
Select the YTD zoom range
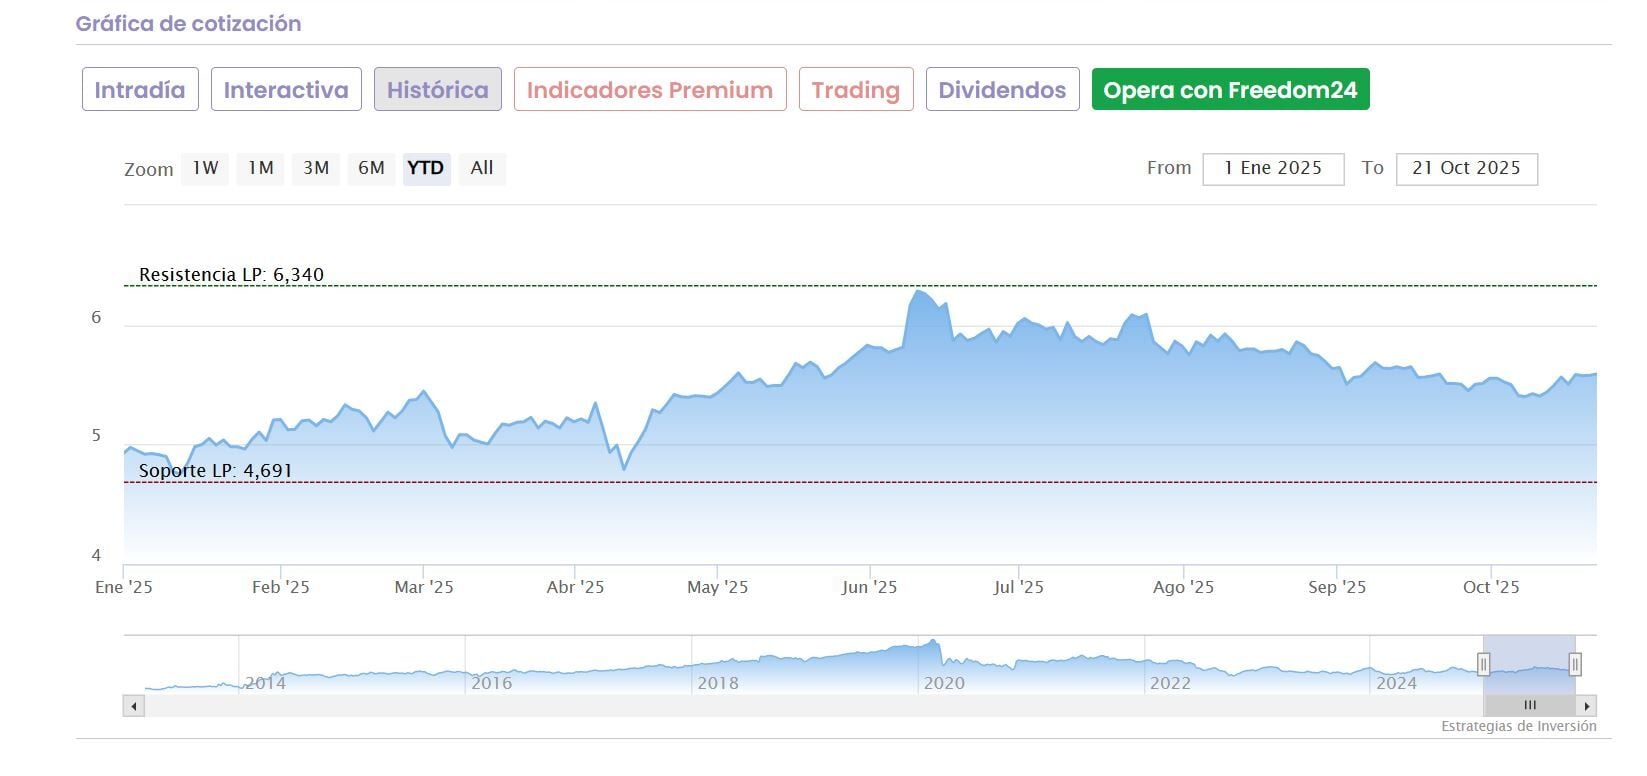pyautogui.click(x=426, y=168)
